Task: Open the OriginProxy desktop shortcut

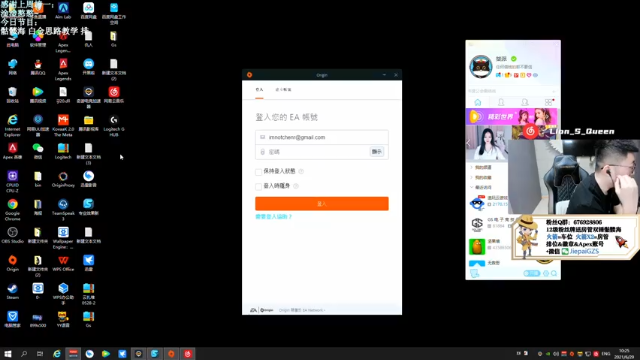Action: click(63, 179)
